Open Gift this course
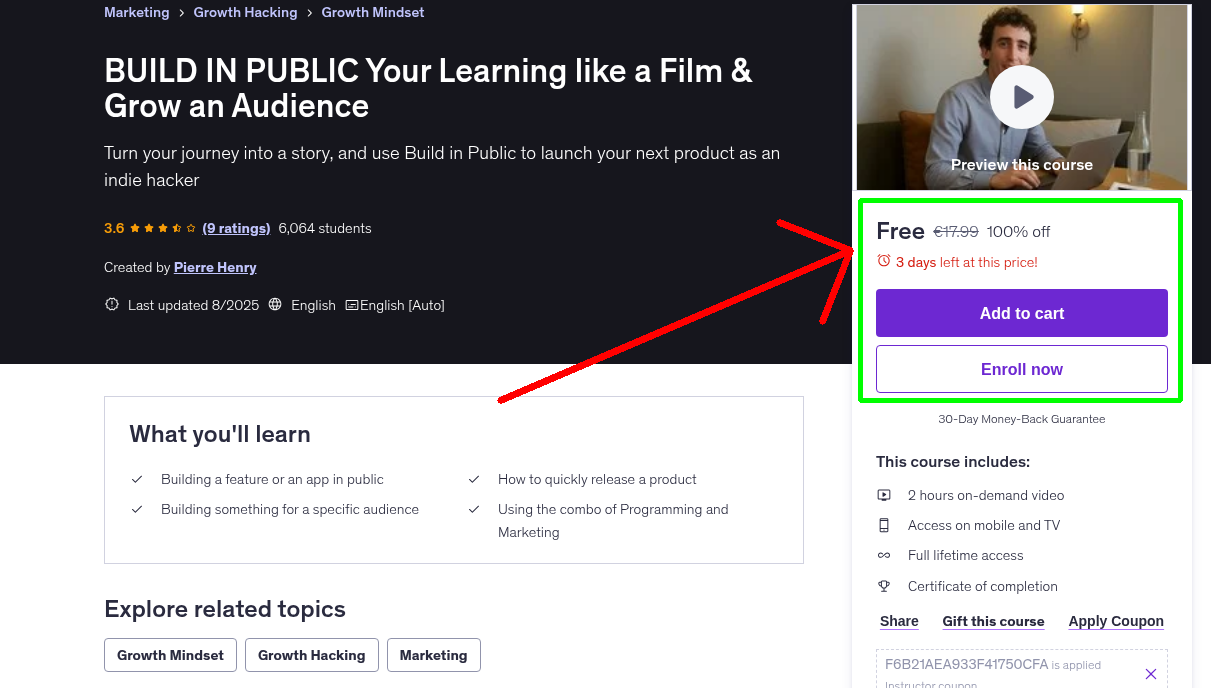Screen dimensions: 1211x688 (x=993, y=620)
